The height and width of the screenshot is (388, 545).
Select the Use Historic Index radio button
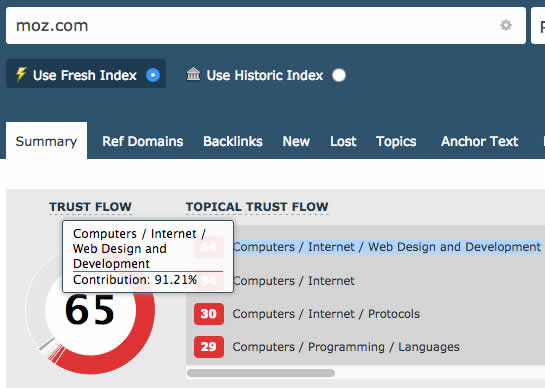pos(339,75)
